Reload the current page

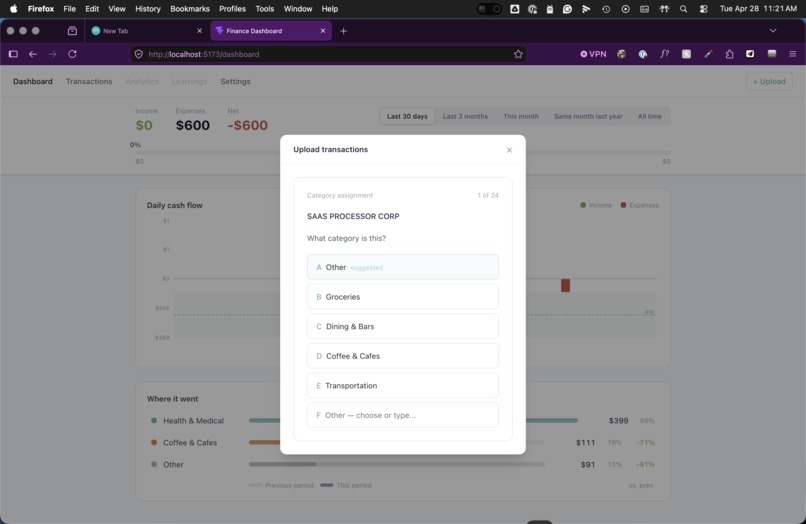(72, 54)
